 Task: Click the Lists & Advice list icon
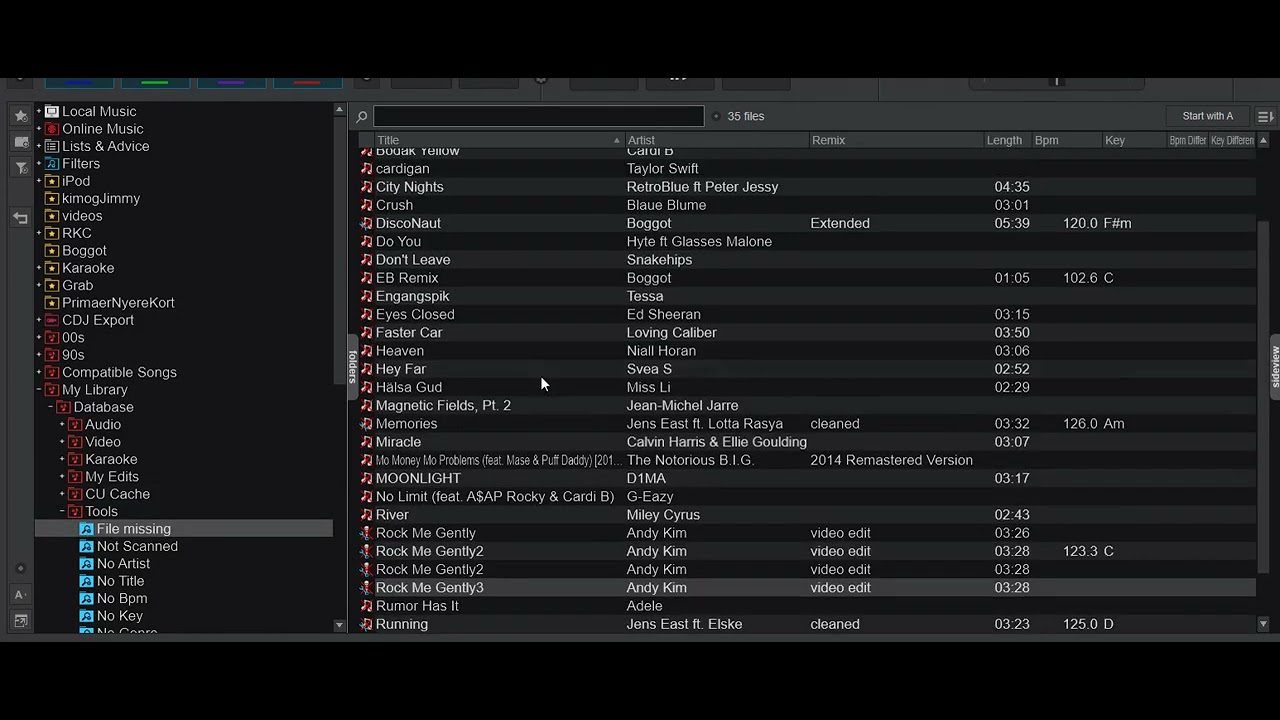pos(52,146)
